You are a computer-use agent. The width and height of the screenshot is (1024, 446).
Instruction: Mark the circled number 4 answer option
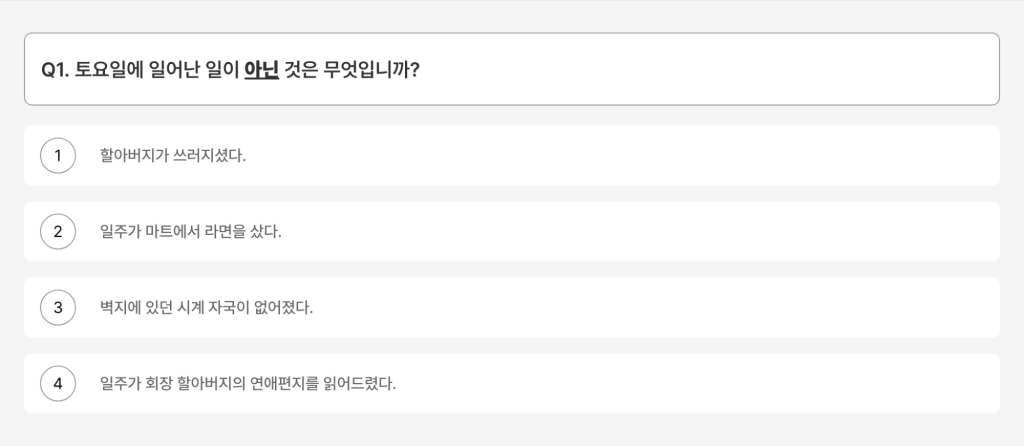click(58, 383)
